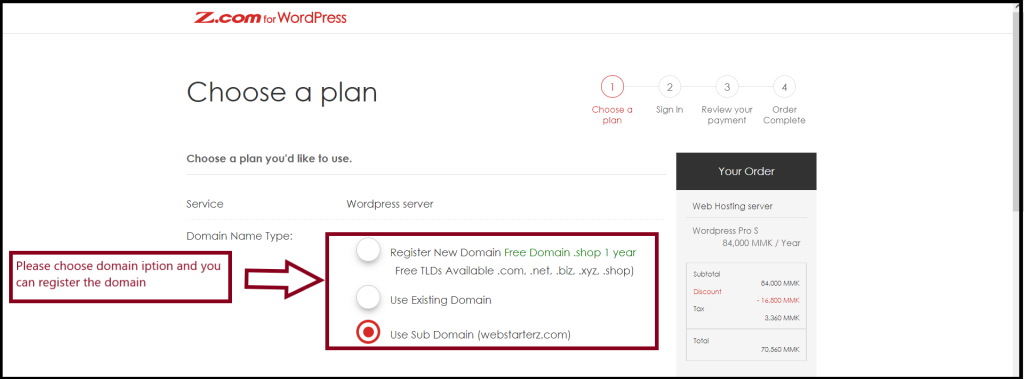
Task: Click the Choose a plan page heading
Action: coord(282,93)
